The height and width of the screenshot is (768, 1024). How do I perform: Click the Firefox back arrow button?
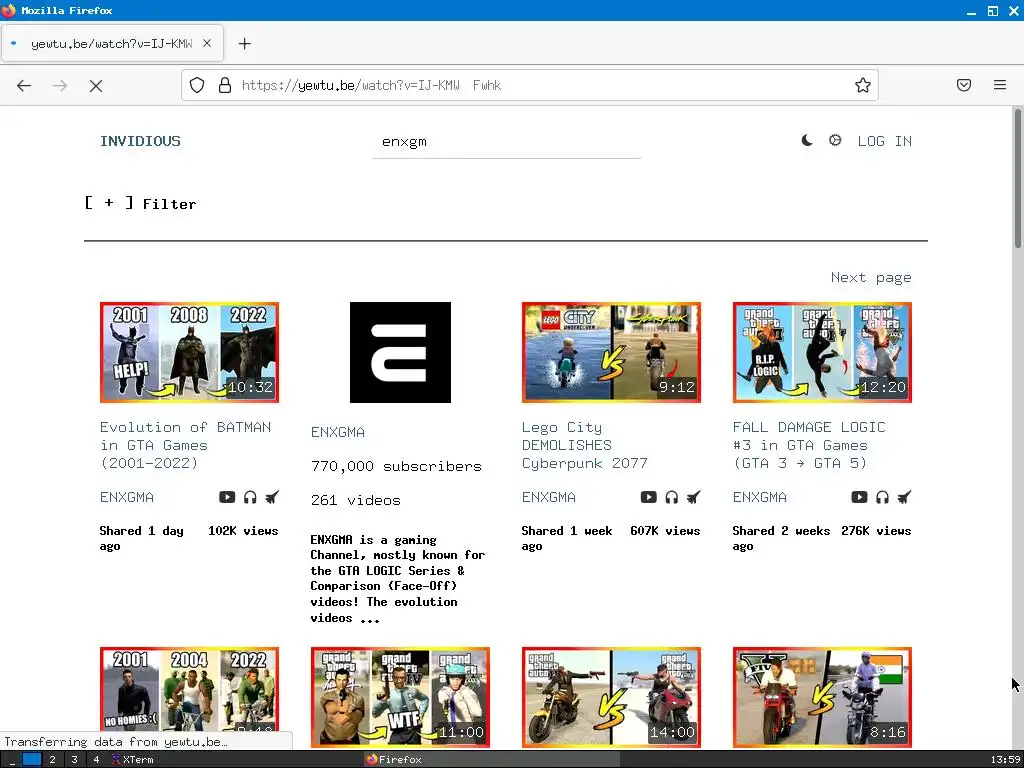tap(24, 86)
